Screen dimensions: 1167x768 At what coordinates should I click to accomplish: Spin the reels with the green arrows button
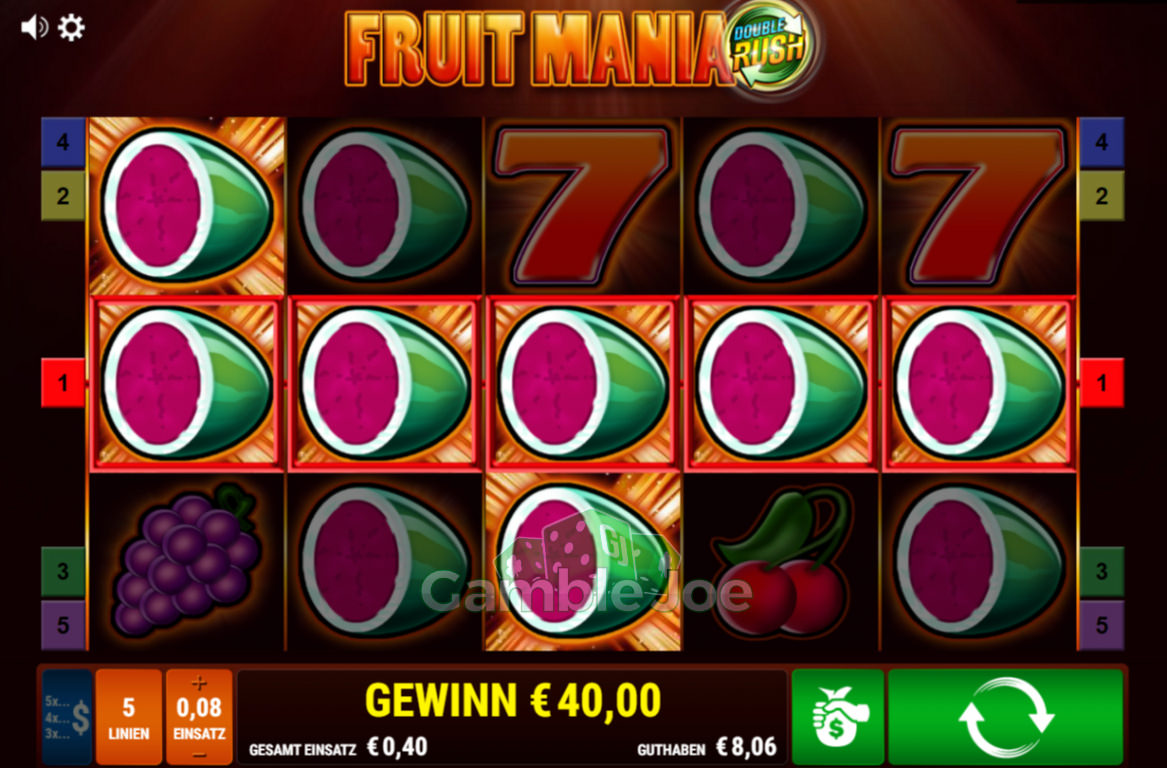click(x=1005, y=717)
